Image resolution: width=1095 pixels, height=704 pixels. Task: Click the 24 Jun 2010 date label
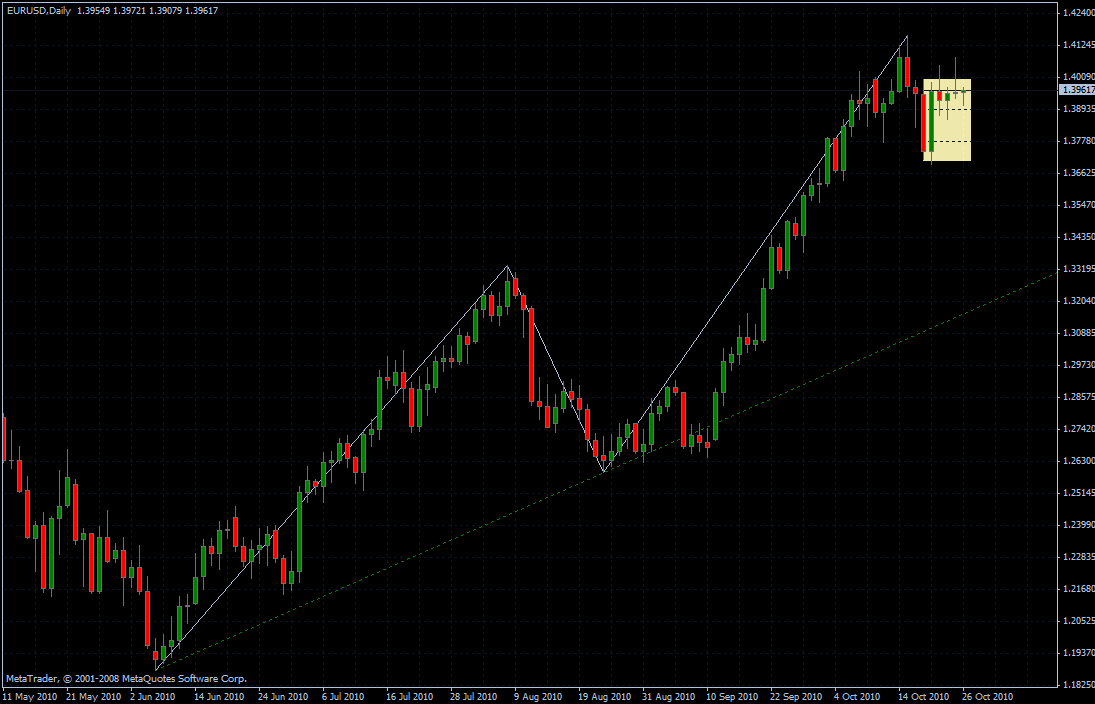[283, 697]
